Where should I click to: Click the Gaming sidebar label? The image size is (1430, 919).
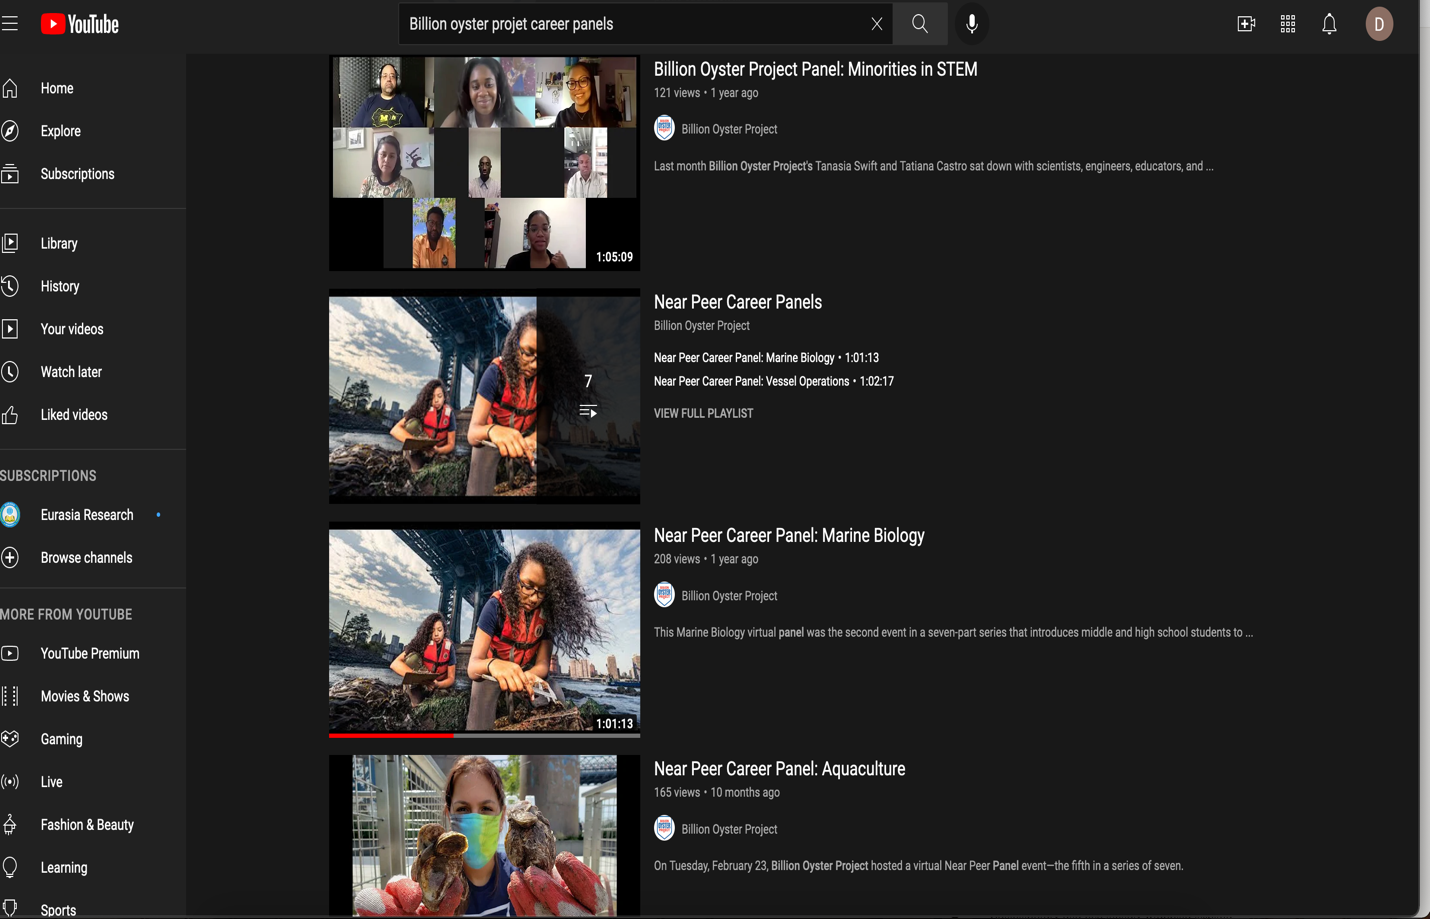(62, 740)
